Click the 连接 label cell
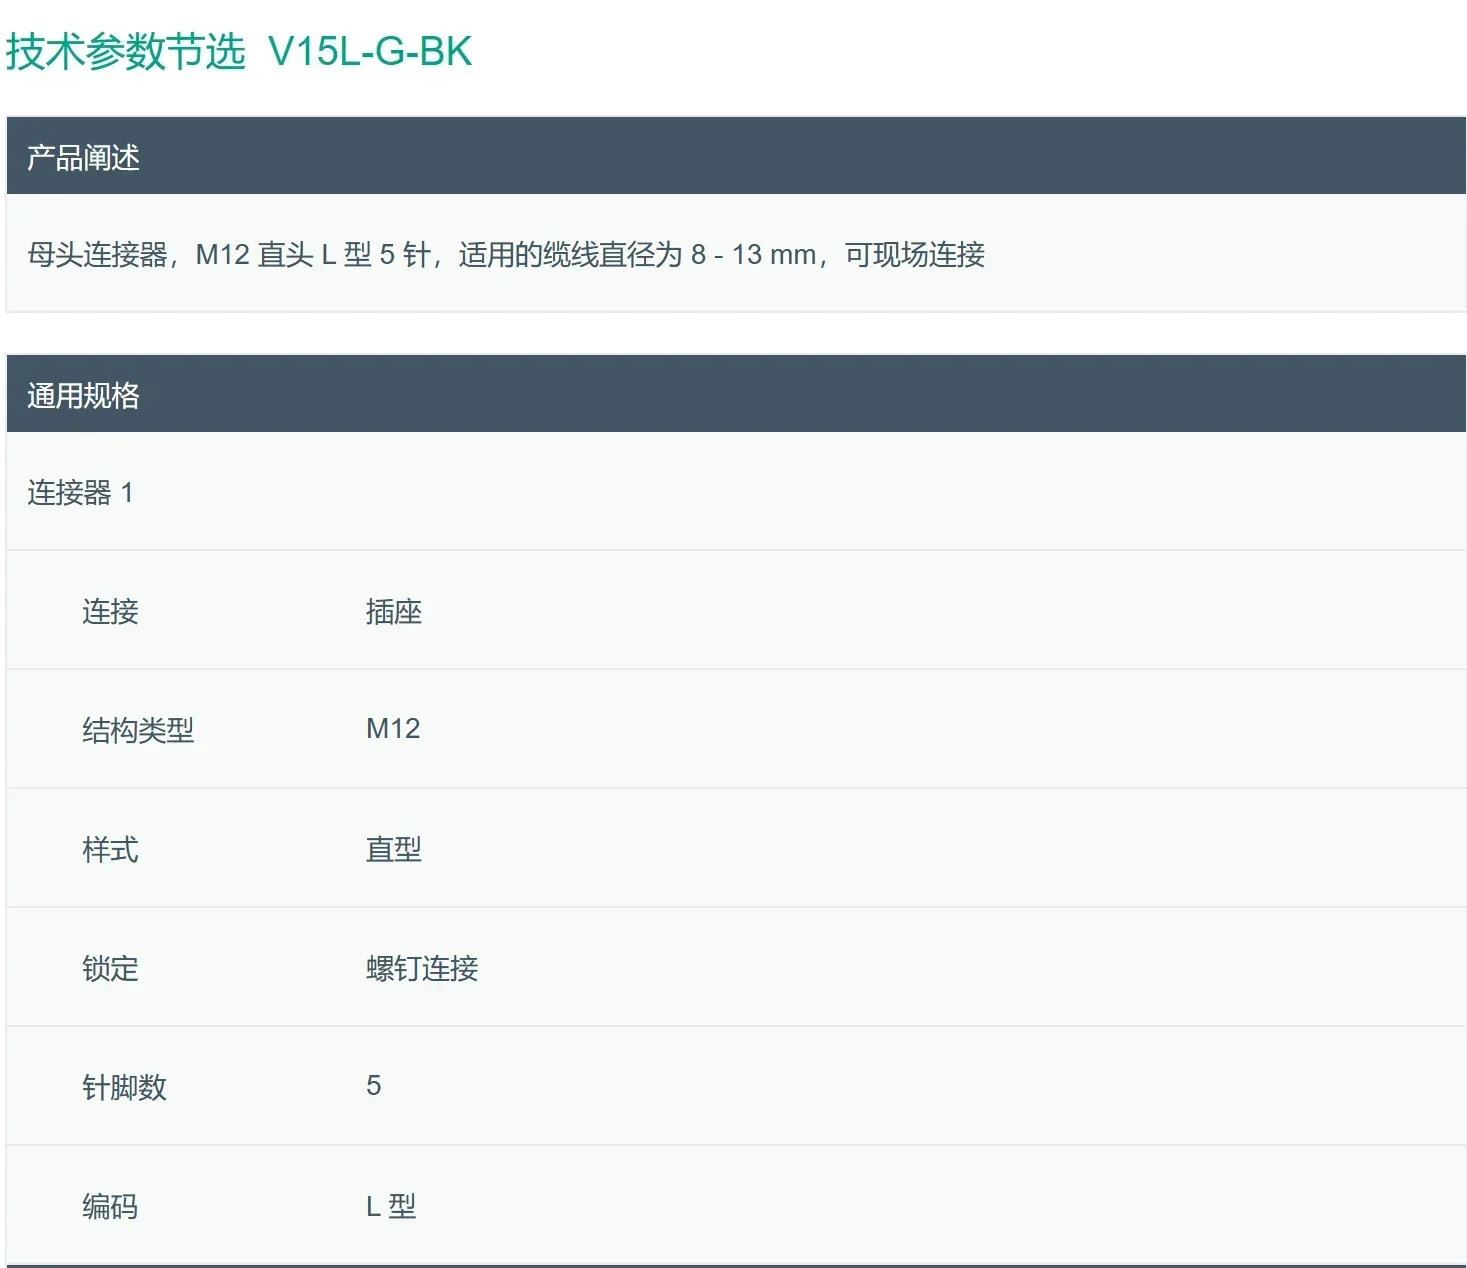Viewport: 1467px width, 1268px height. tap(110, 611)
